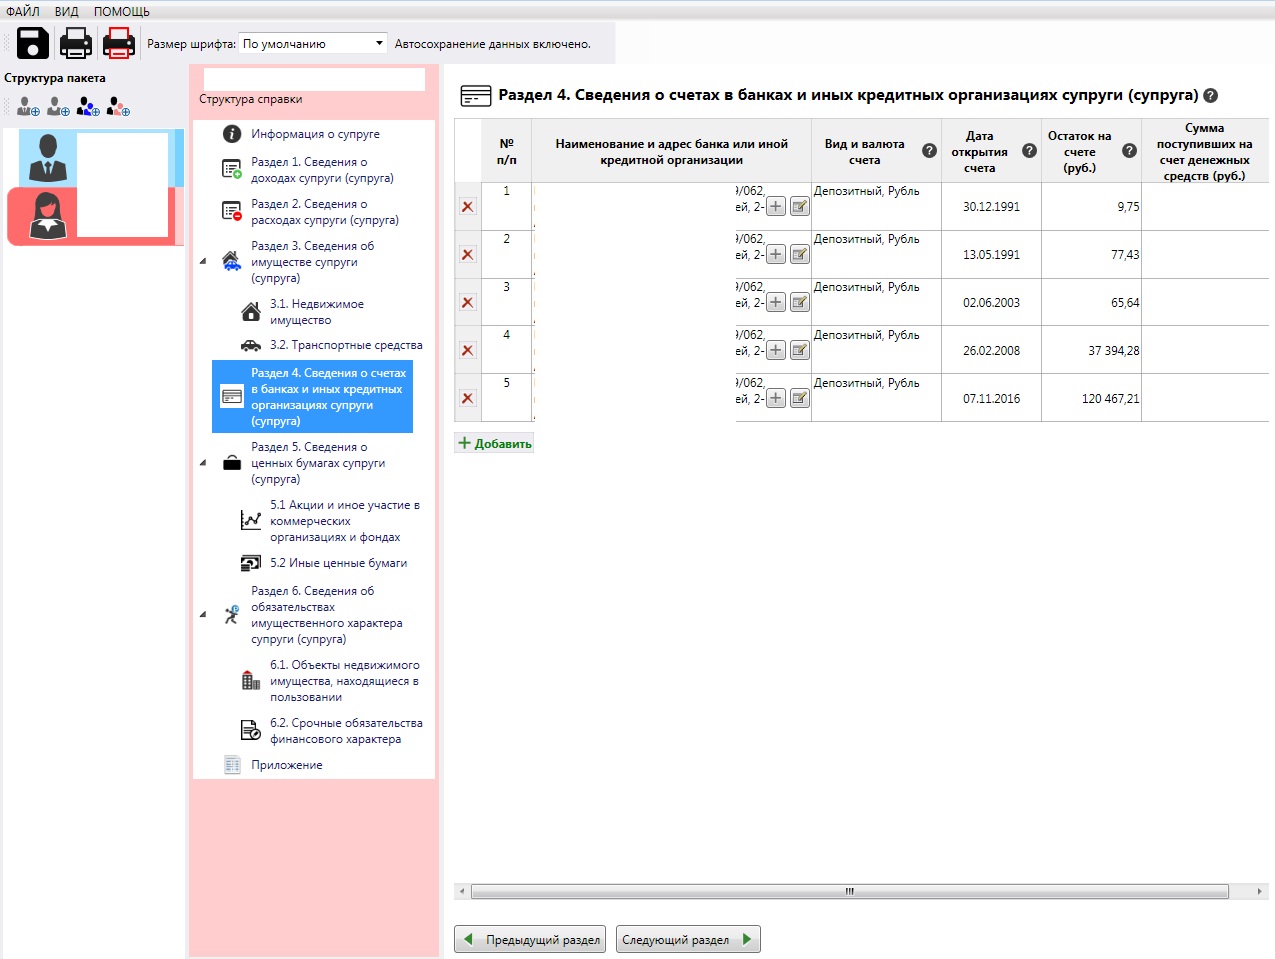Click the horizontal scrollbar thumb
Viewport: 1275px width, 959px height.
coord(850,891)
